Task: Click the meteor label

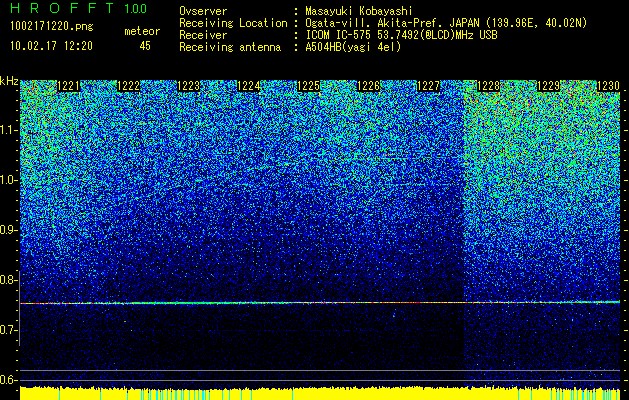Action: pyautogui.click(x=142, y=31)
